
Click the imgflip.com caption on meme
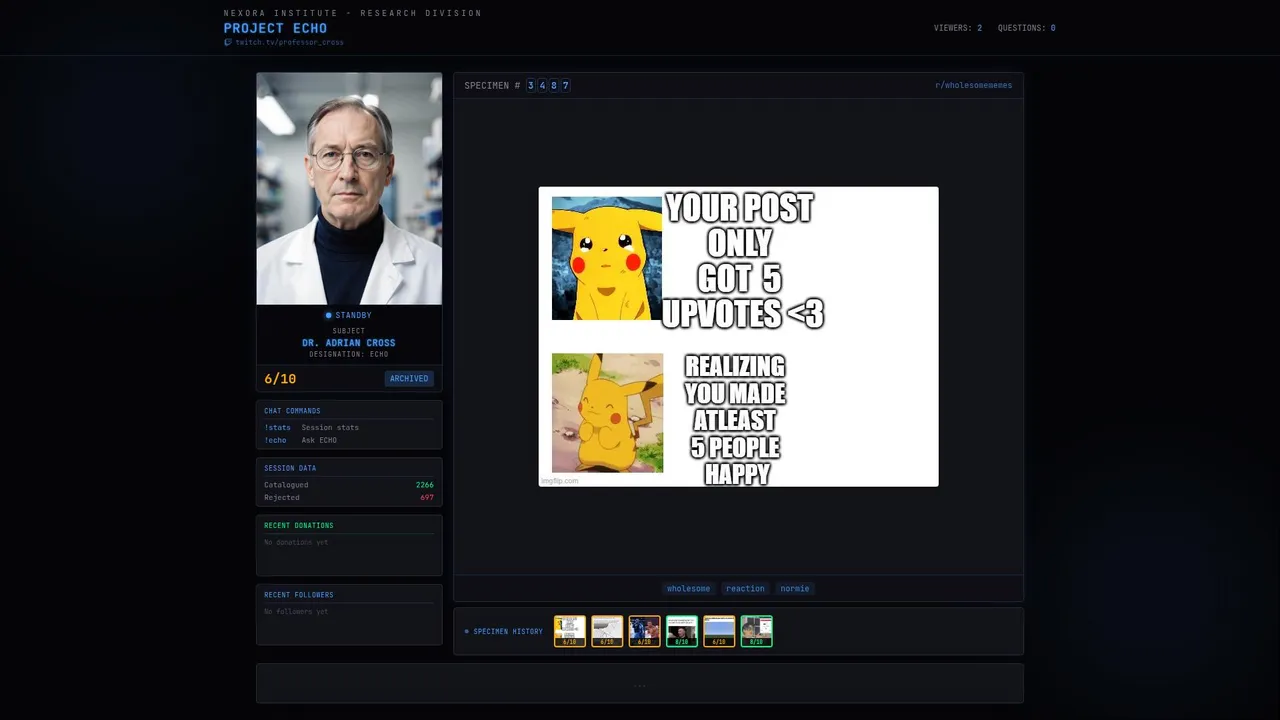(560, 481)
